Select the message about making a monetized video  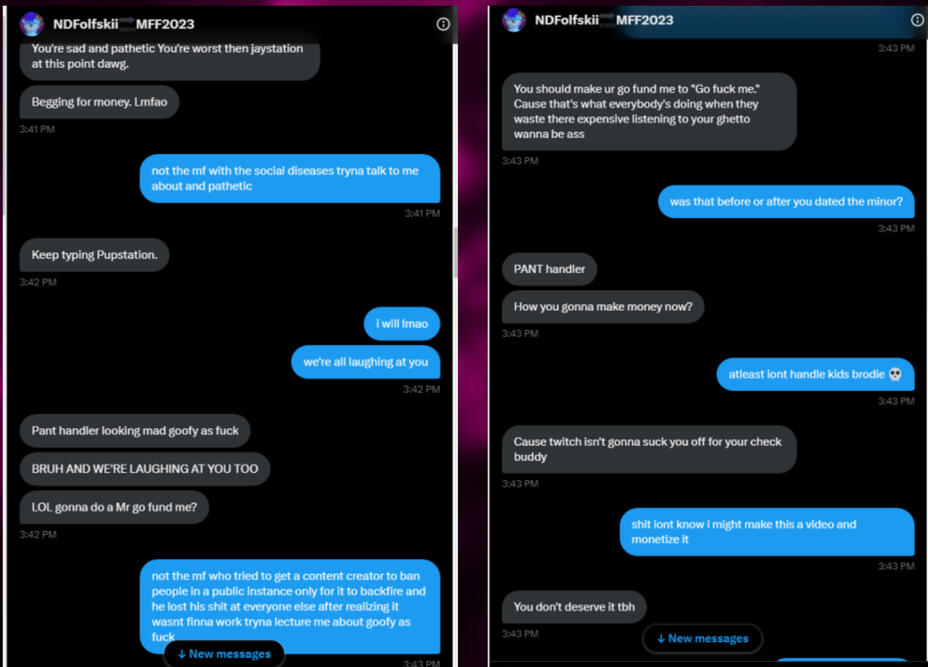[x=766, y=532]
